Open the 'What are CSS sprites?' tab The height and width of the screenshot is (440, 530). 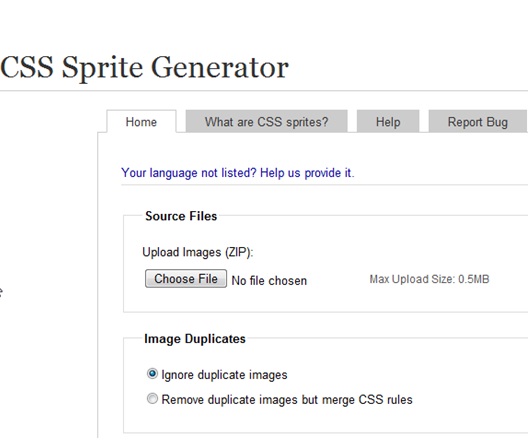[266, 121]
